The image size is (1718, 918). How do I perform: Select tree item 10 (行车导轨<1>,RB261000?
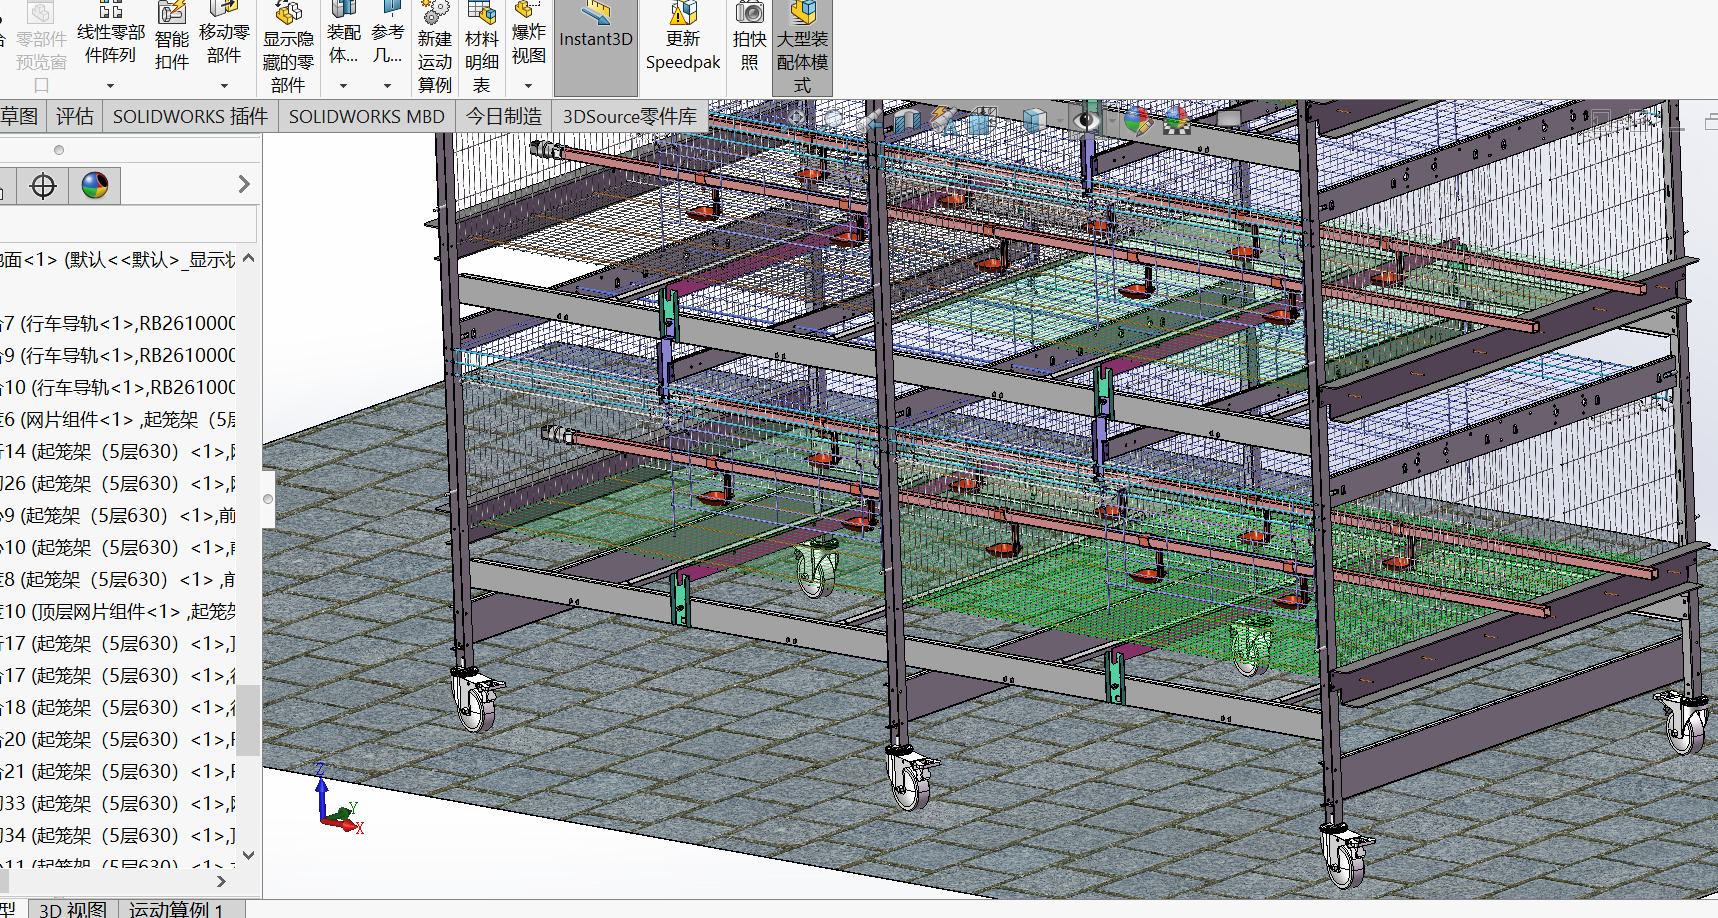118,387
